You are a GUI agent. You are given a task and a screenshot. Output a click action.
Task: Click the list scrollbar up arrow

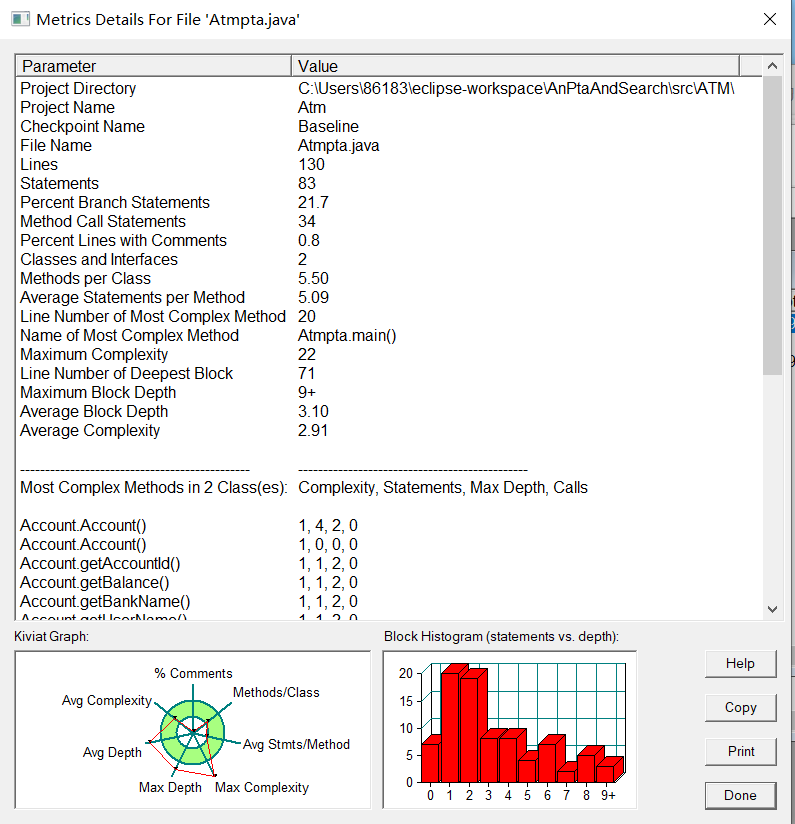coord(772,66)
